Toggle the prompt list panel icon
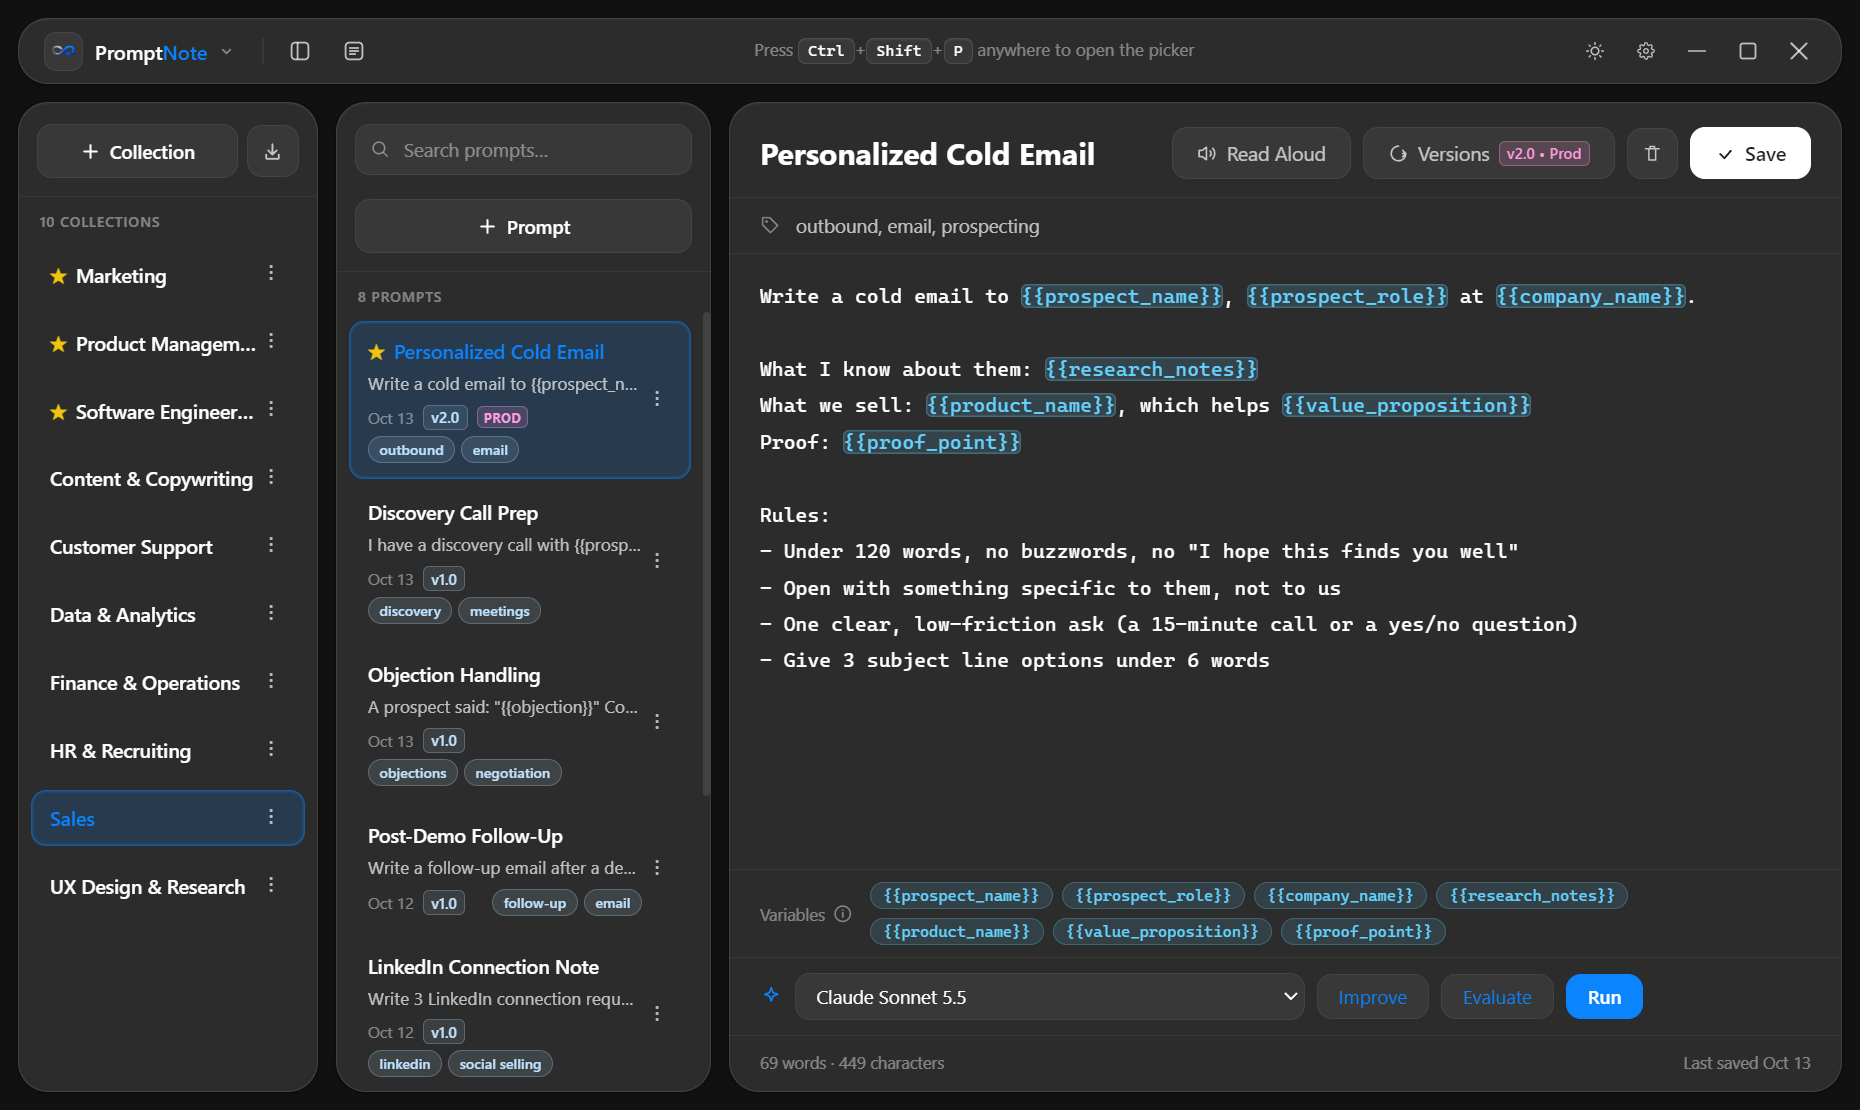The width and height of the screenshot is (1860, 1110). pos(354,51)
